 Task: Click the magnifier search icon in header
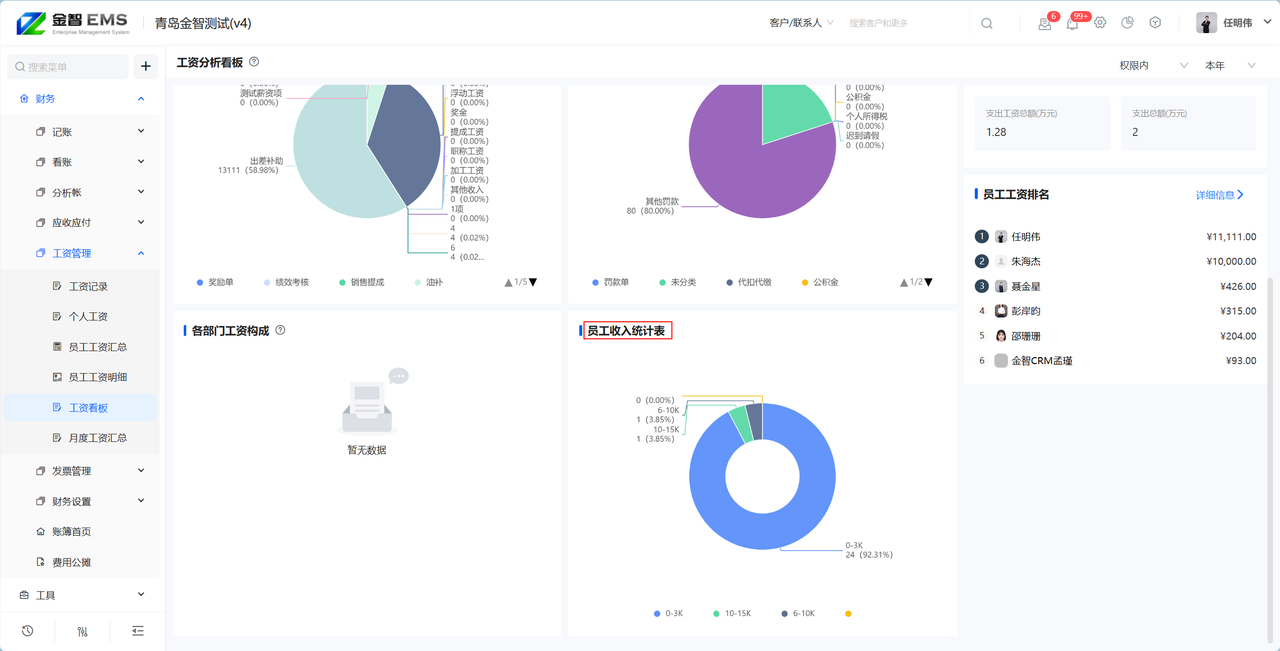click(987, 23)
